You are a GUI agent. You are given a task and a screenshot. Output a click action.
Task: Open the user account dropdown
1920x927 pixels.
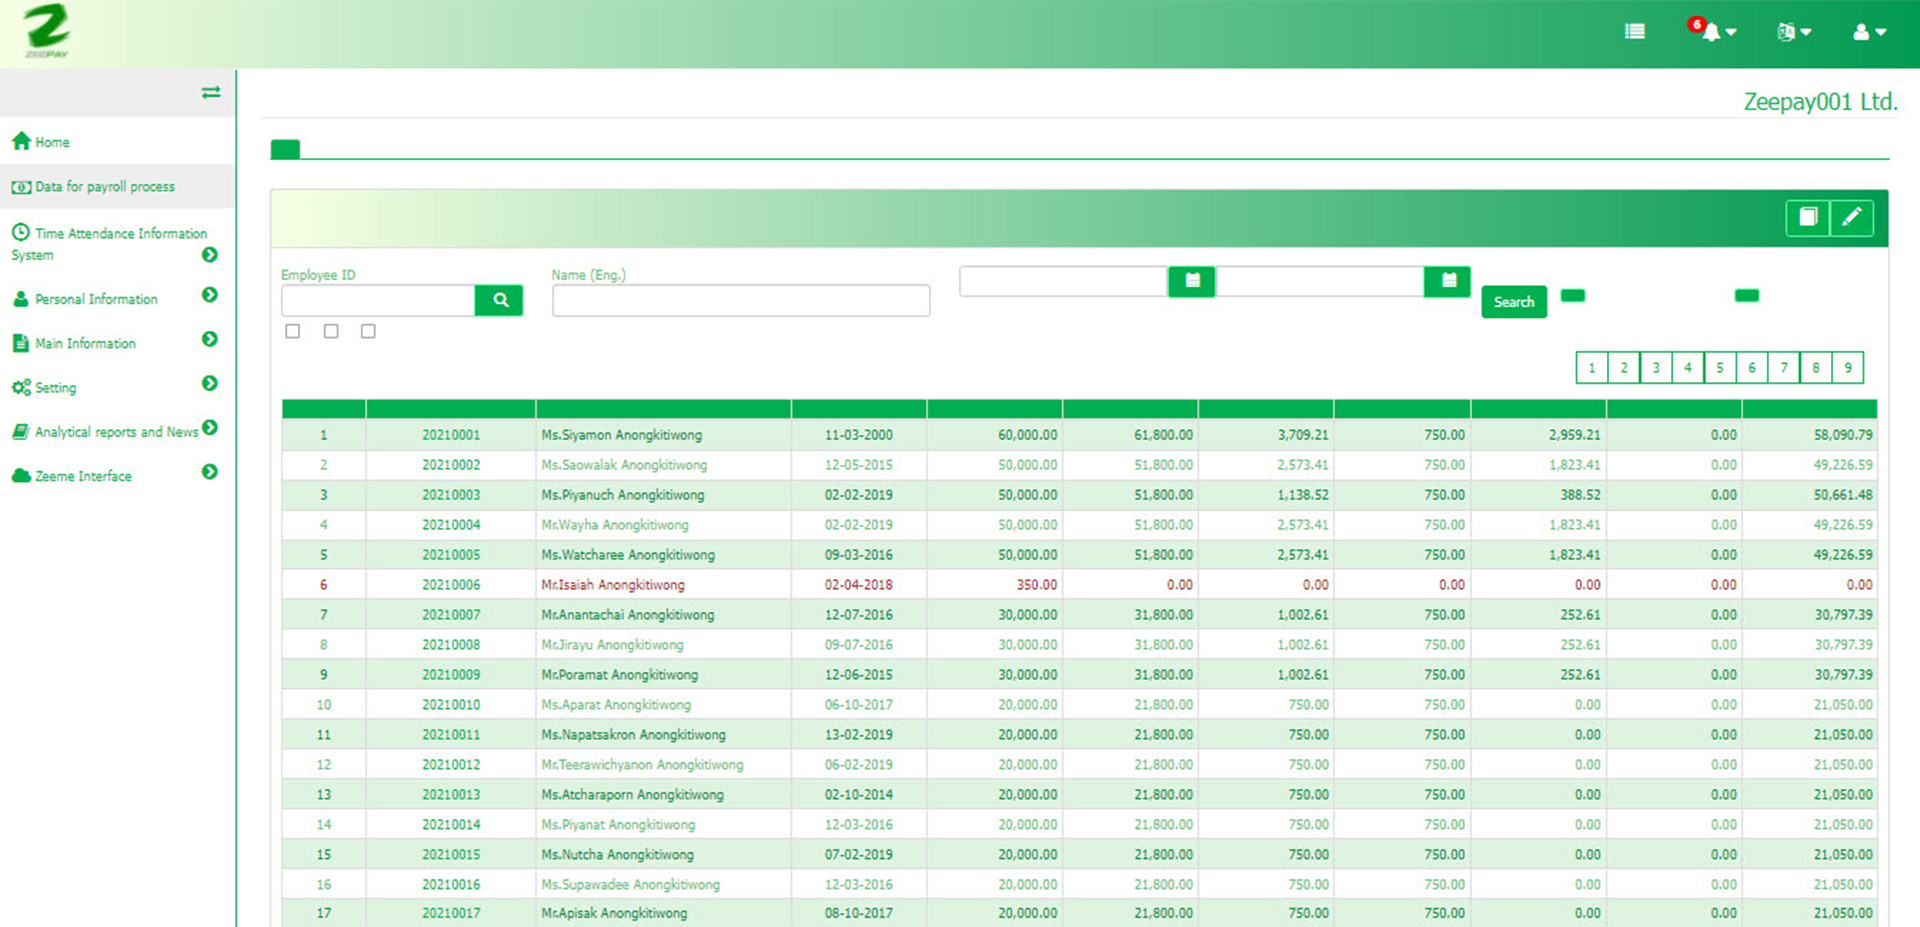tap(1869, 32)
